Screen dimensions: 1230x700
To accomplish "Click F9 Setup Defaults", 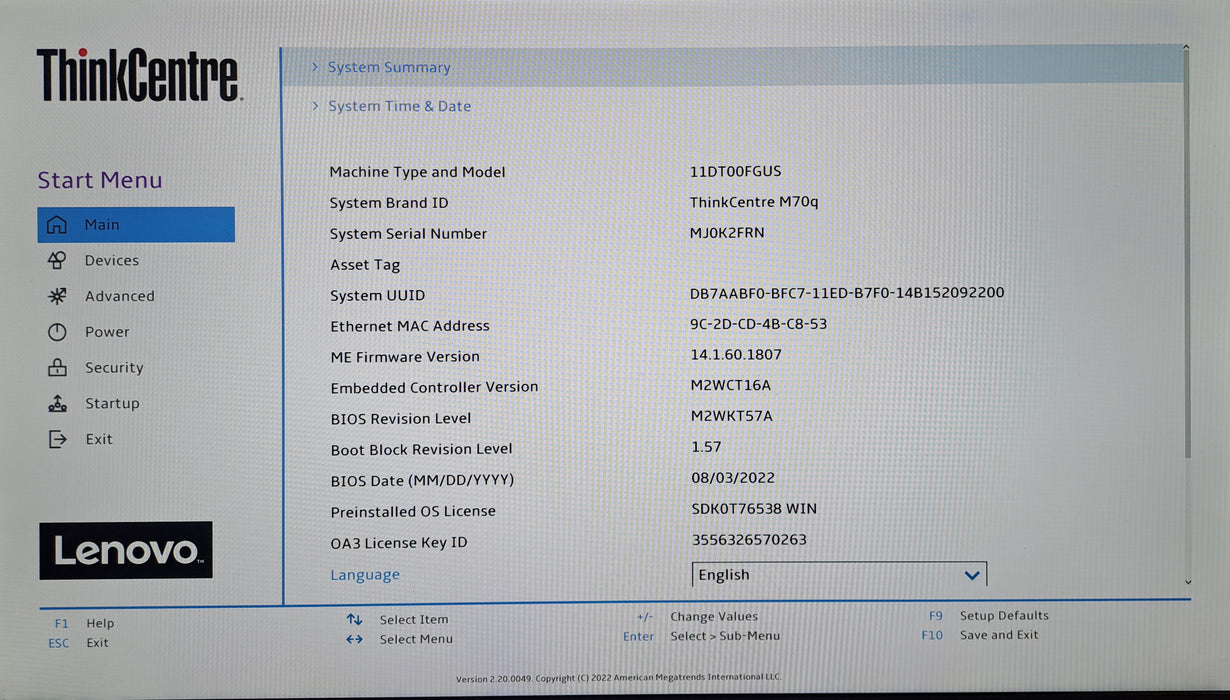I will [x=989, y=616].
